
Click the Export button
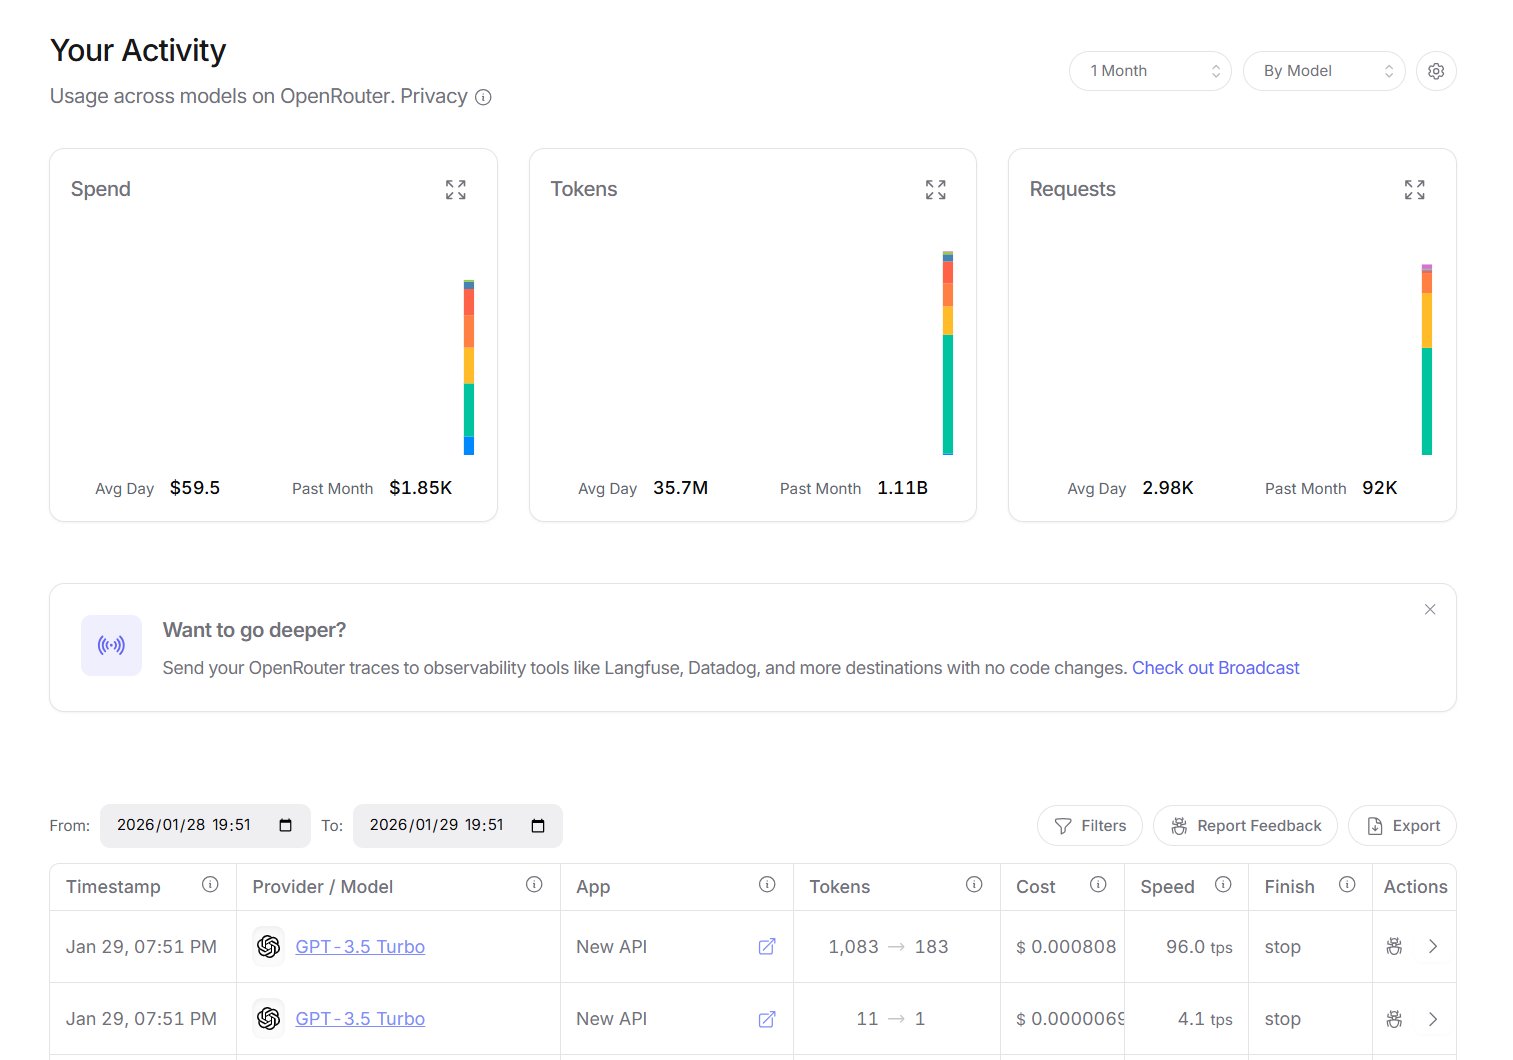point(1402,826)
